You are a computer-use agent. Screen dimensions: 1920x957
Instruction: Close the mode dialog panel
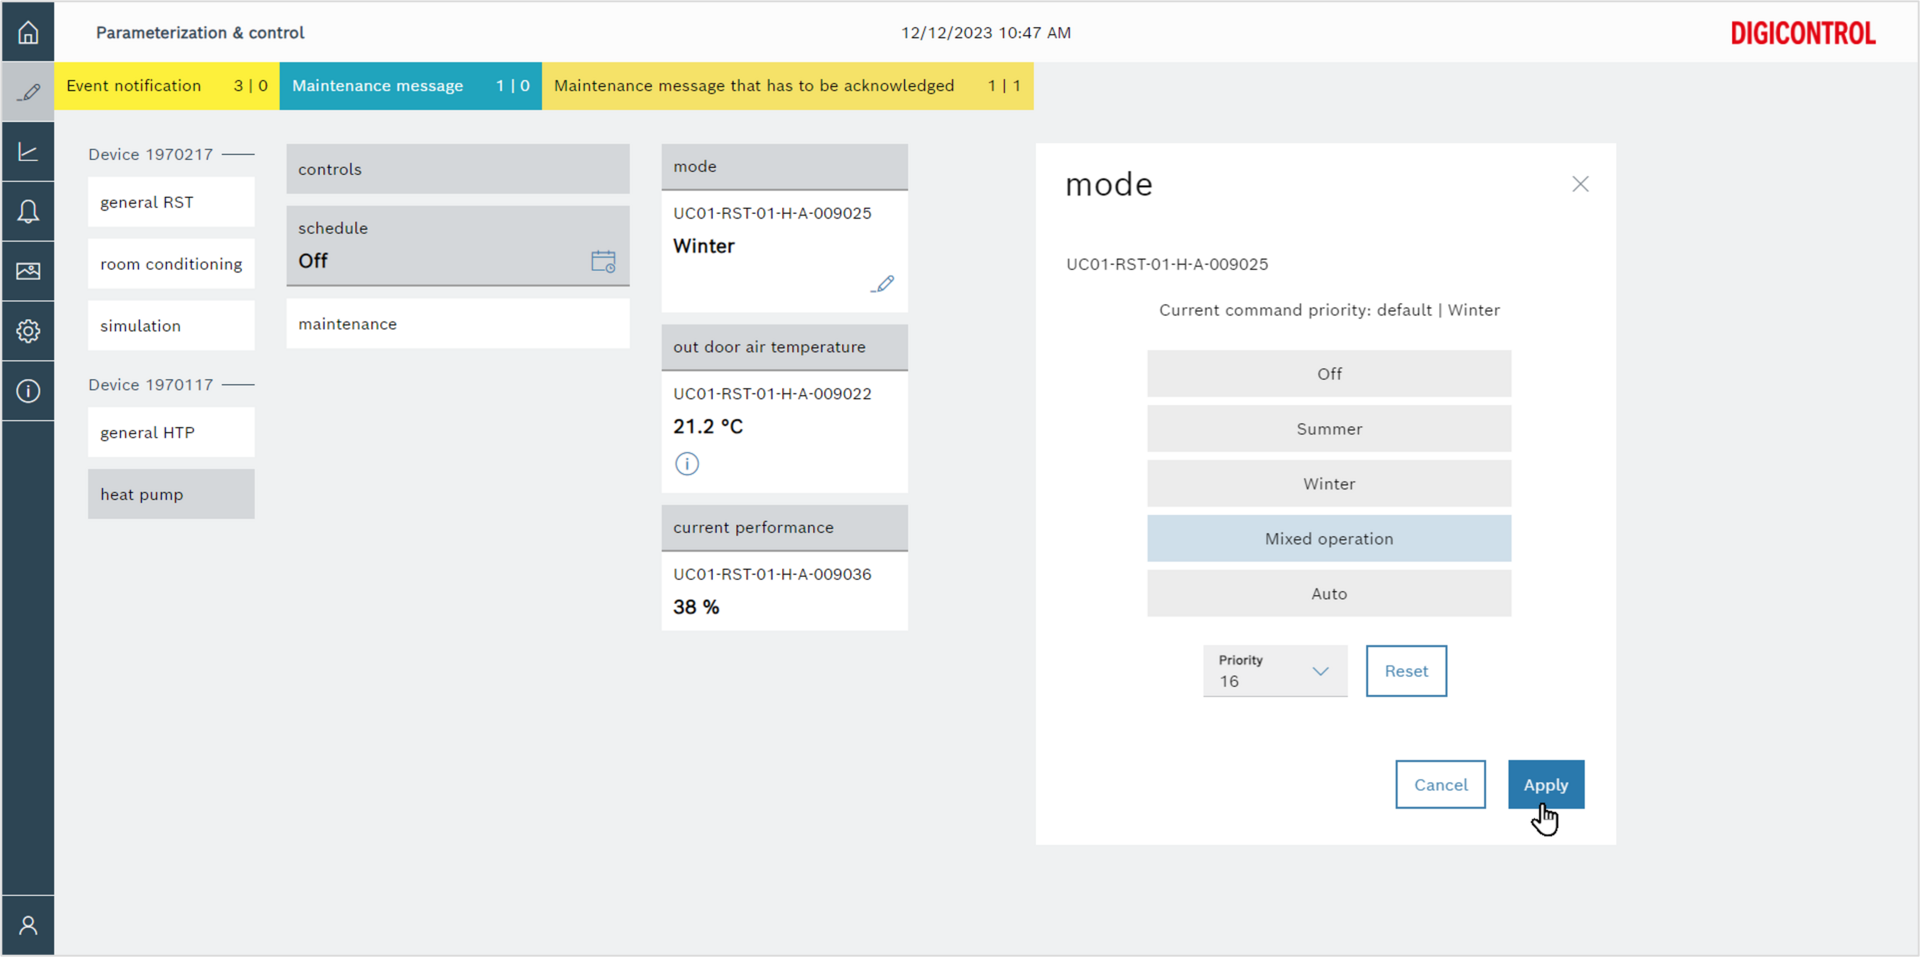coord(1580,184)
